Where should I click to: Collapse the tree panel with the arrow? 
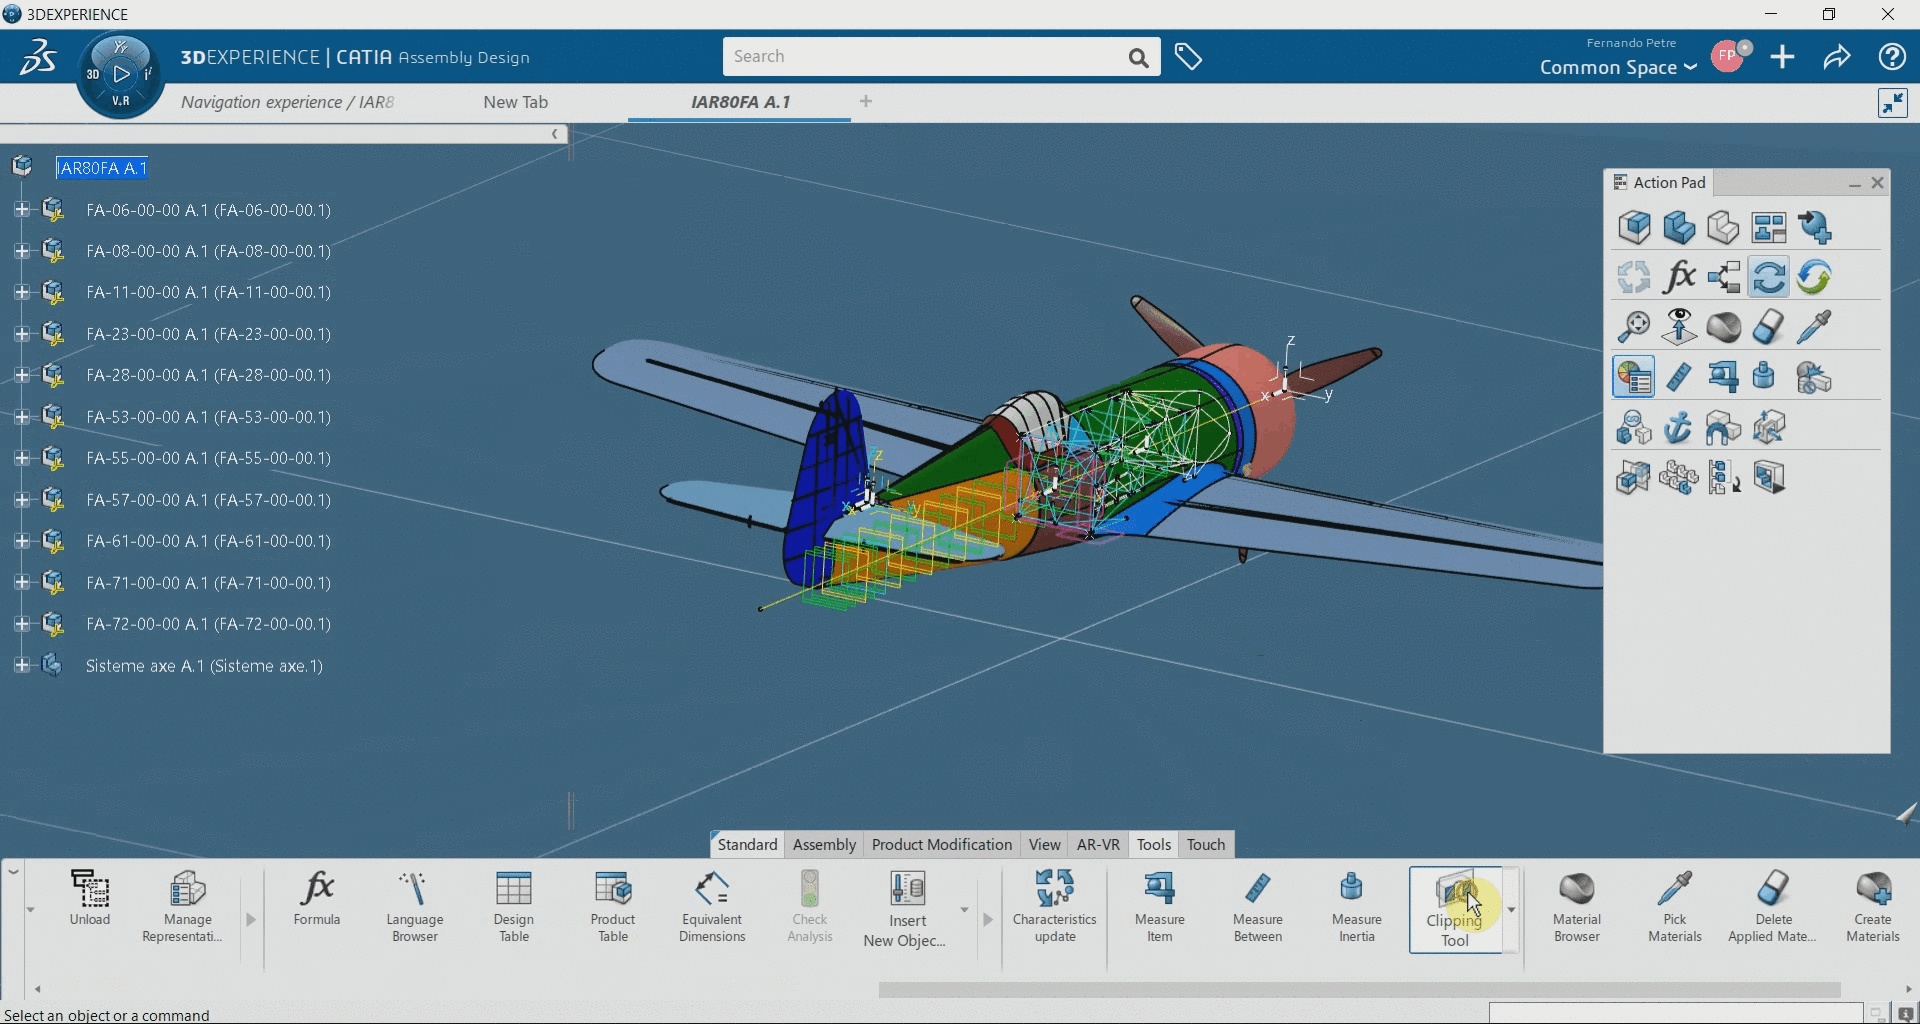555,134
